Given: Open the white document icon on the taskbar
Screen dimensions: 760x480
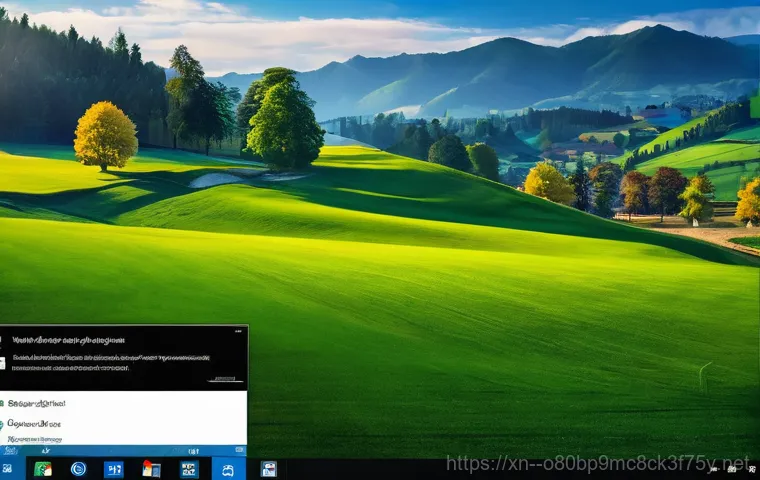Looking at the screenshot, I should 268,468.
